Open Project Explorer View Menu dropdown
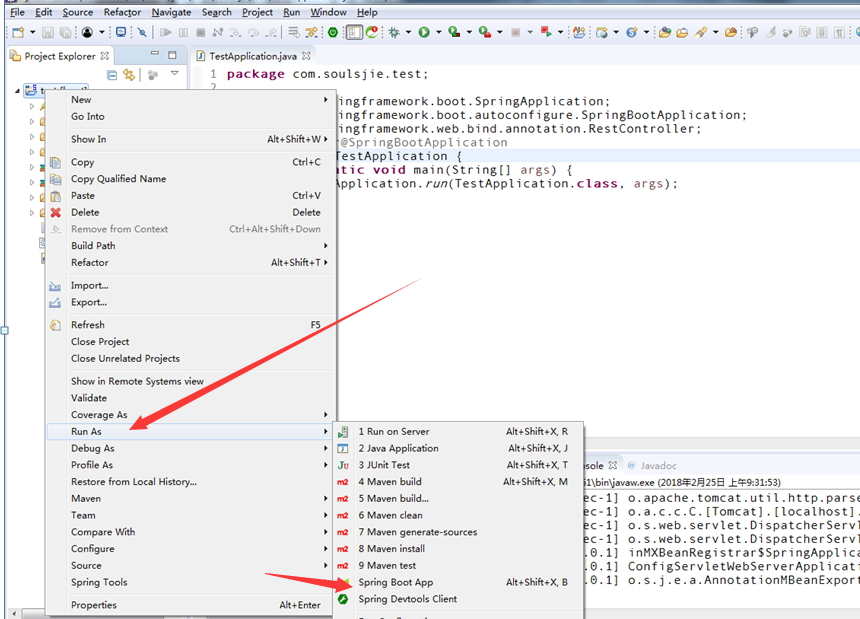 point(174,74)
